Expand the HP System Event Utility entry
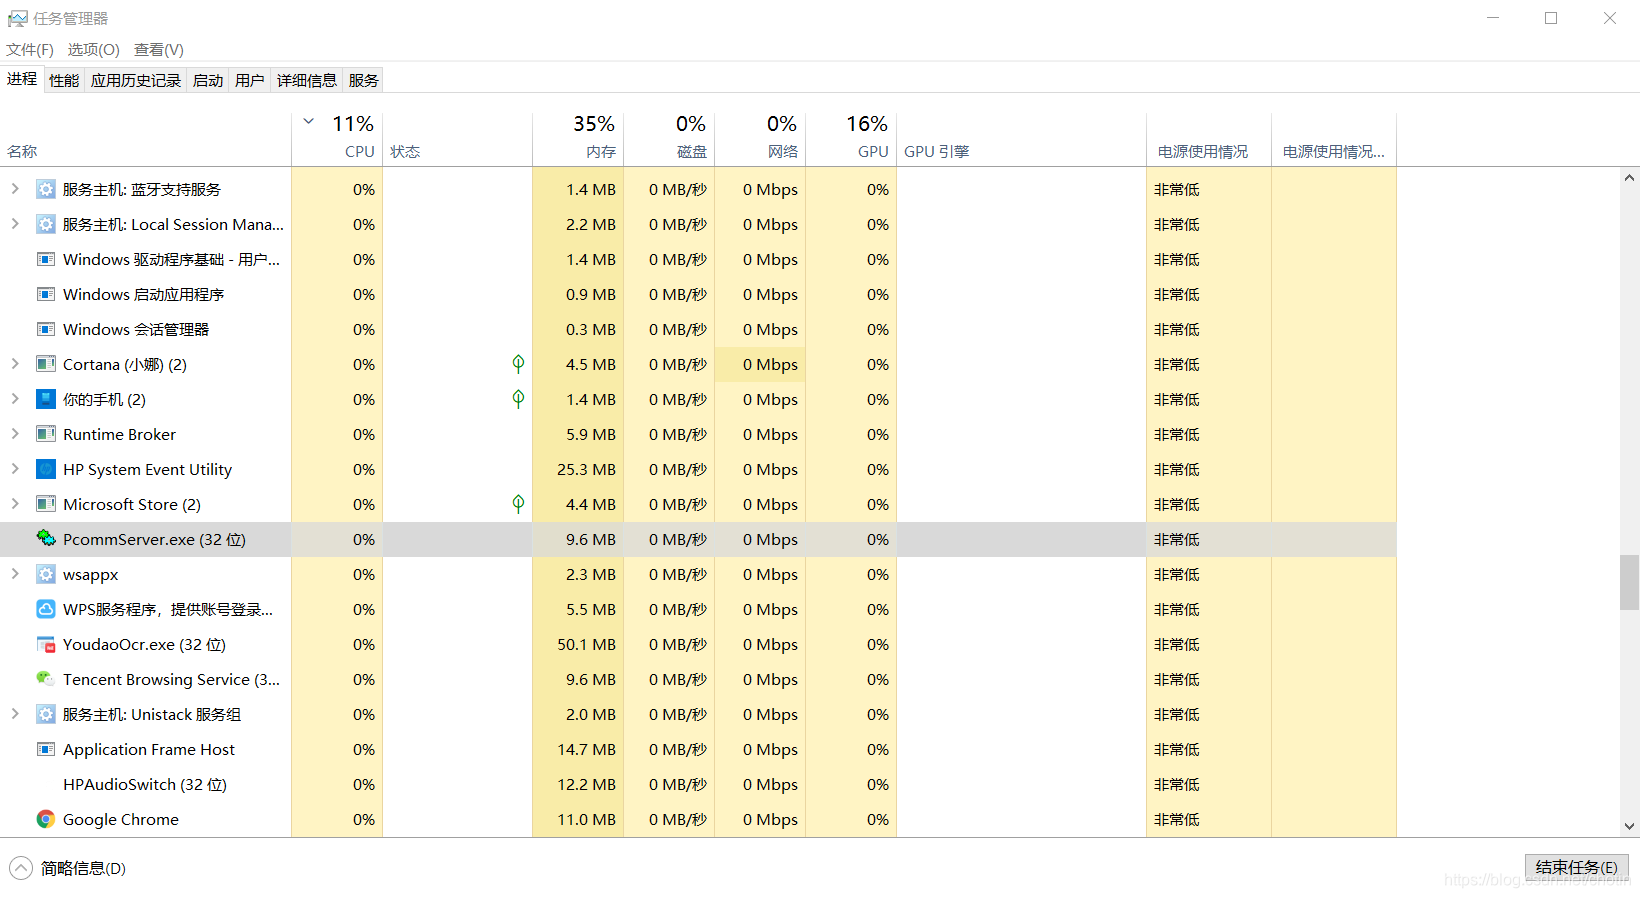Image resolution: width=1640 pixels, height=898 pixels. point(15,468)
